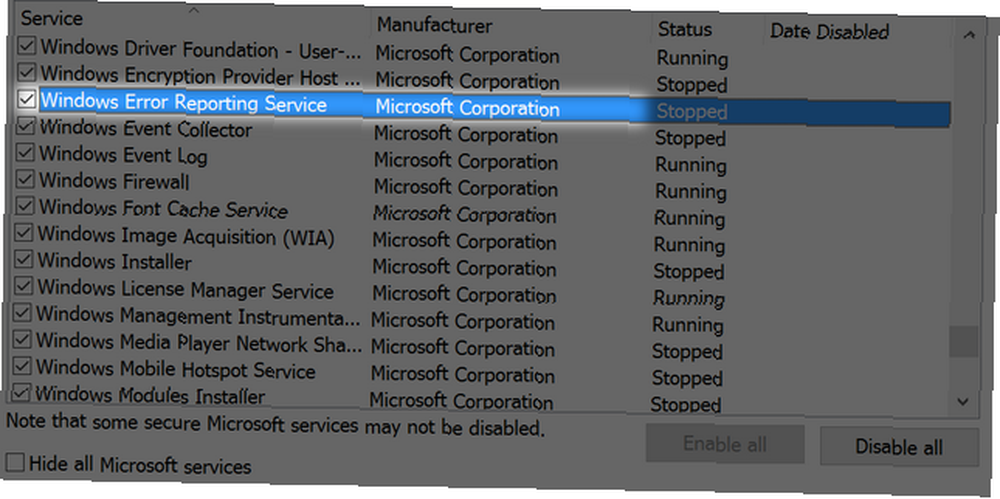Toggle Windows Installer service checkbox
Image resolution: width=1000 pixels, height=499 pixels.
click(x=24, y=260)
